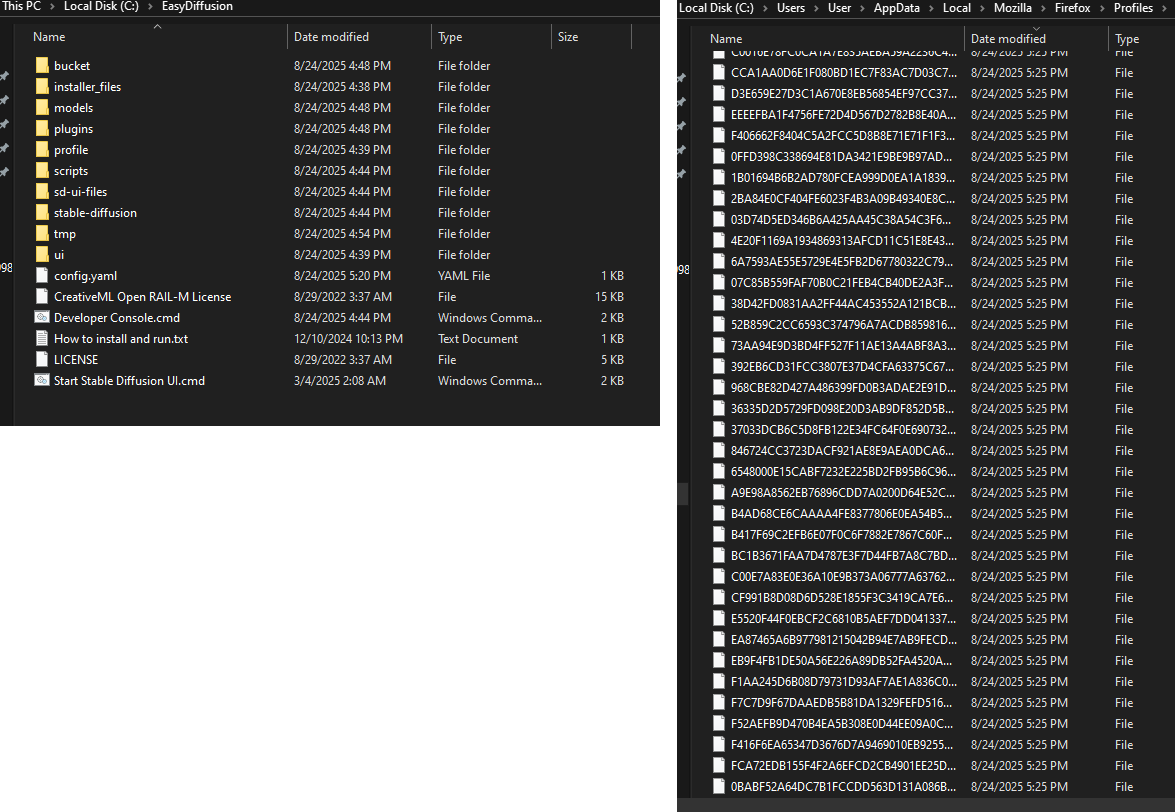This screenshot has width=1175, height=812.
Task: Sort EasyDiffusion list by Name column
Action: click(x=49, y=37)
